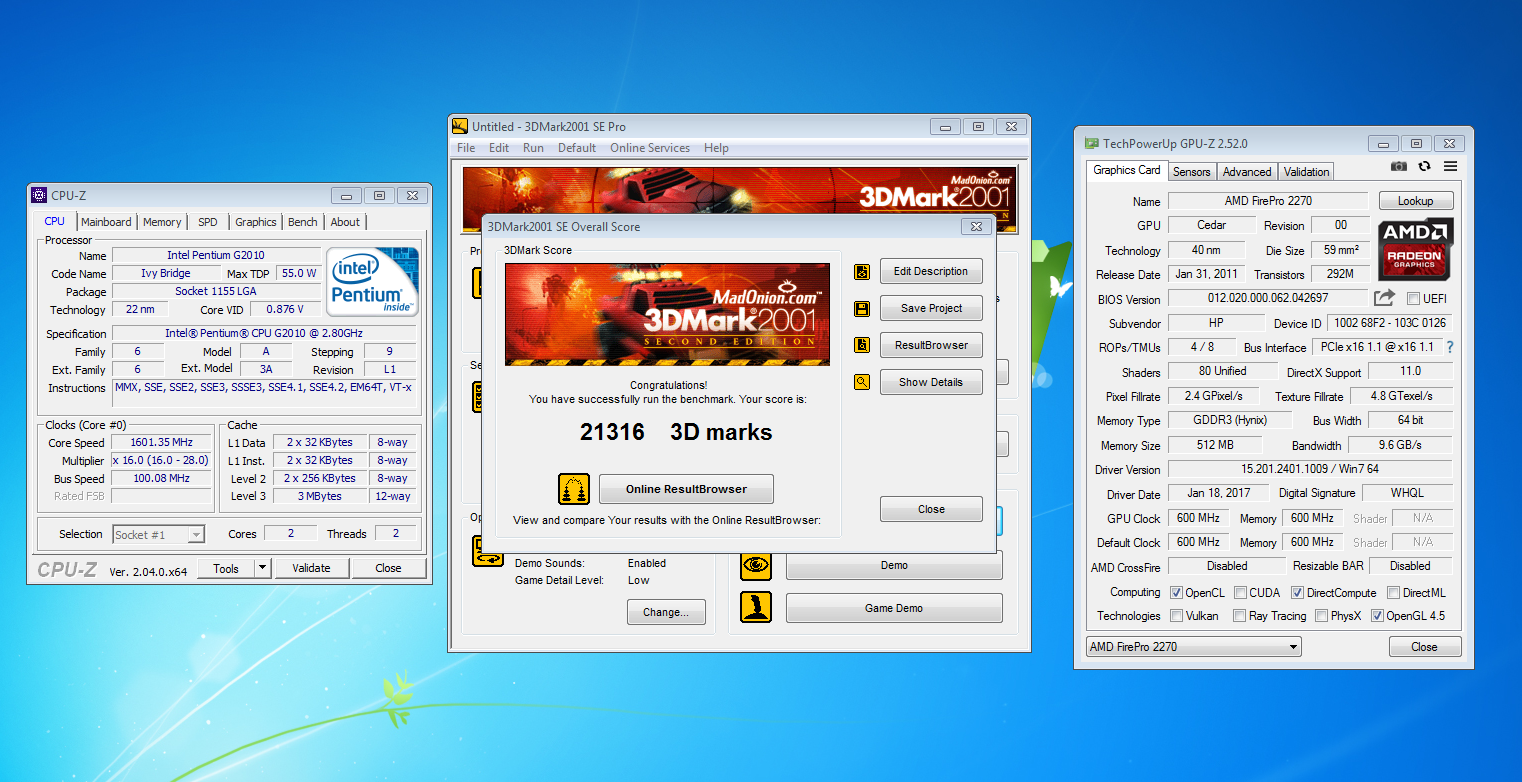Toggle the Vulkan checkbox
Viewport: 1522px width, 782px height.
coord(1176,616)
